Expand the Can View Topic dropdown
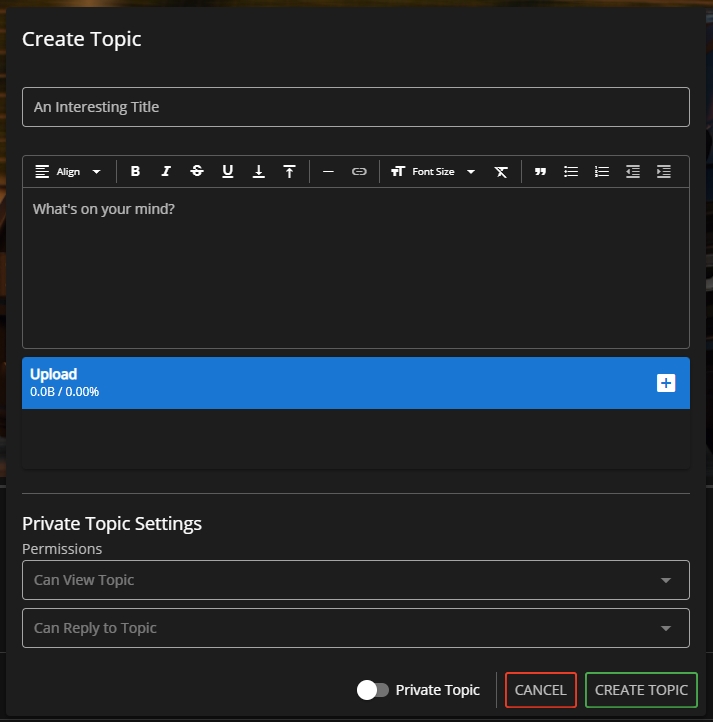The width and height of the screenshot is (713, 722). click(x=355, y=580)
